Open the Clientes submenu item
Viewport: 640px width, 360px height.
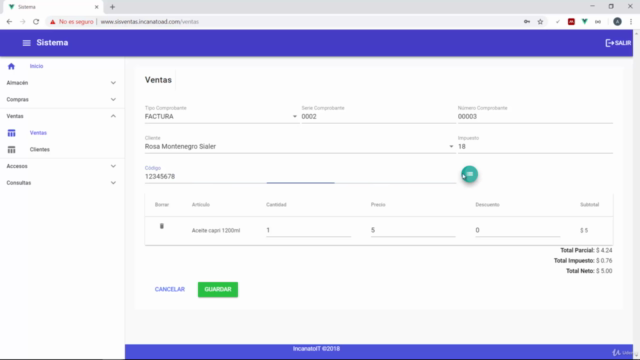pyautogui.click(x=40, y=149)
